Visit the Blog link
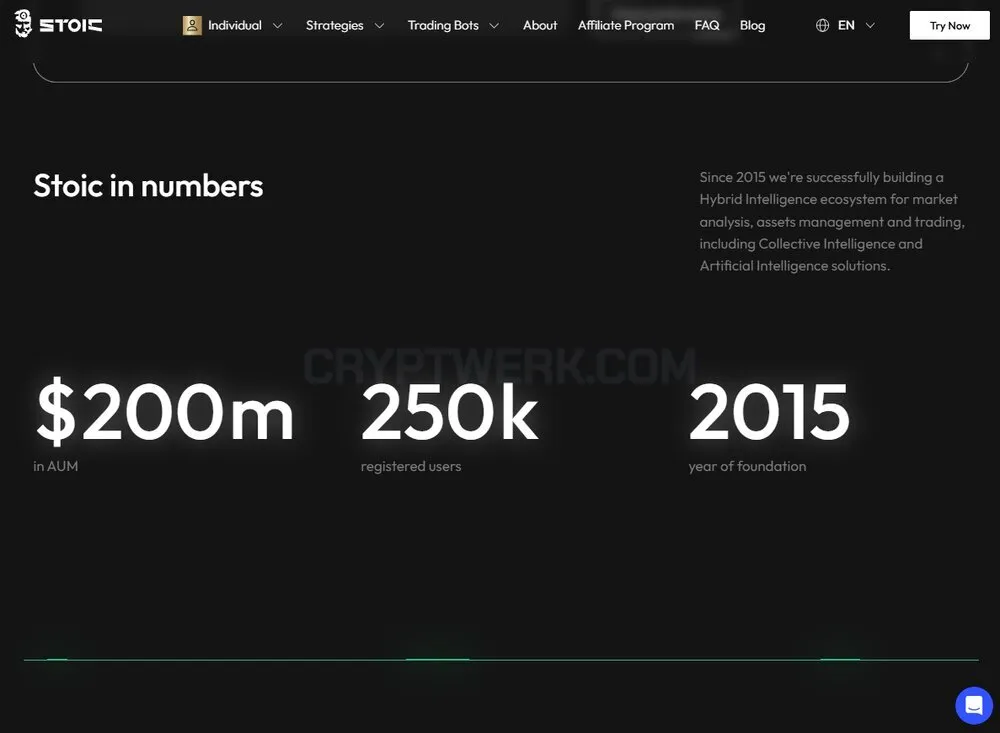This screenshot has width=1000, height=733. pyautogui.click(x=753, y=26)
